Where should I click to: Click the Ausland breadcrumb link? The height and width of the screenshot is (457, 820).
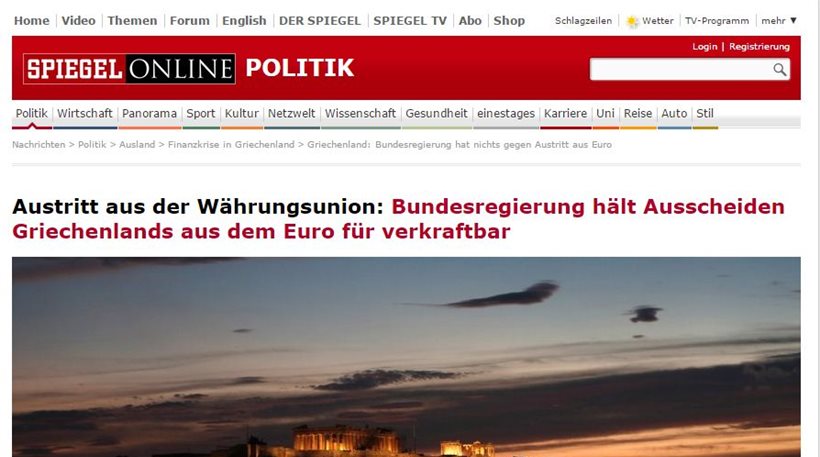(137, 144)
